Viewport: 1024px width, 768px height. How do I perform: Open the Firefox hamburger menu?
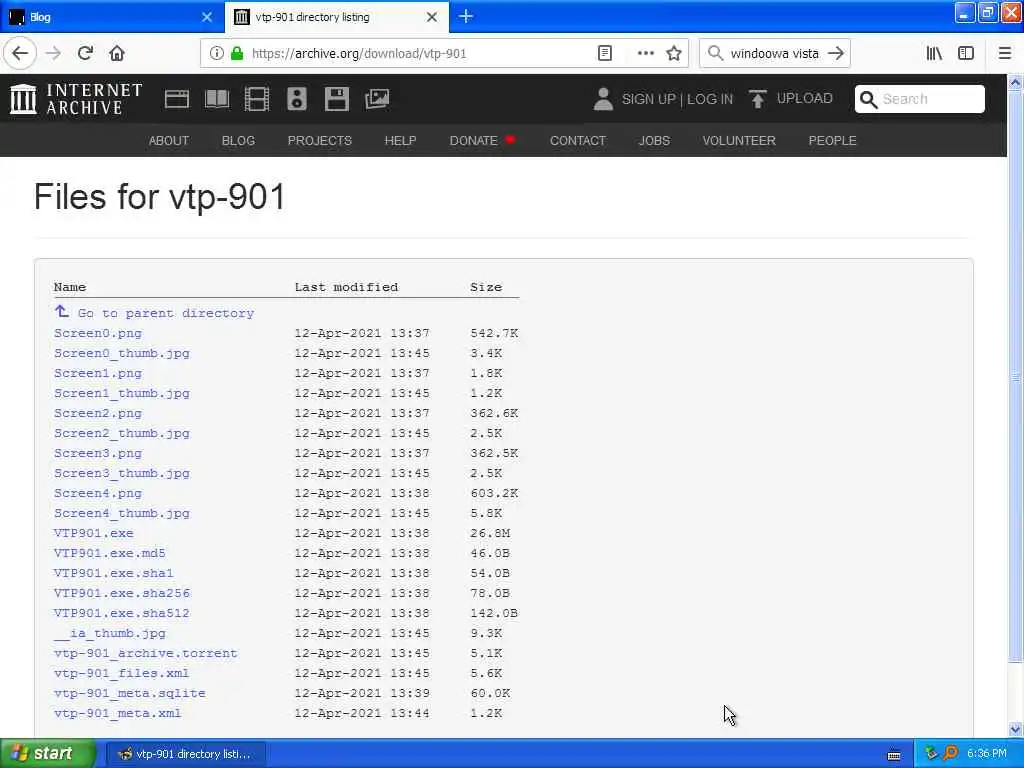pyautogui.click(x=1004, y=54)
